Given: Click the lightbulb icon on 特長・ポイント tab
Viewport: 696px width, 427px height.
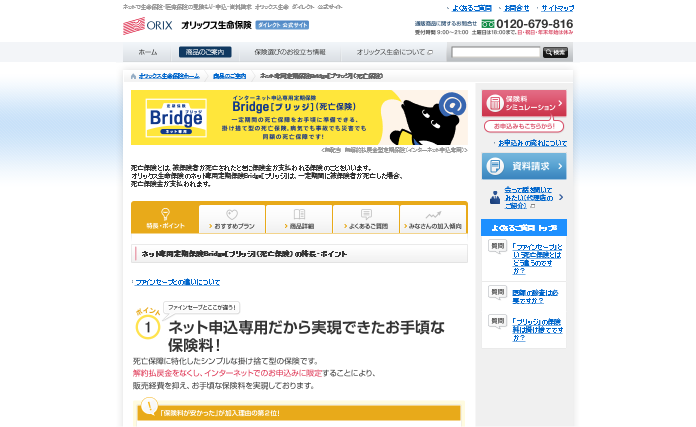Looking at the screenshot, I should tap(165, 214).
